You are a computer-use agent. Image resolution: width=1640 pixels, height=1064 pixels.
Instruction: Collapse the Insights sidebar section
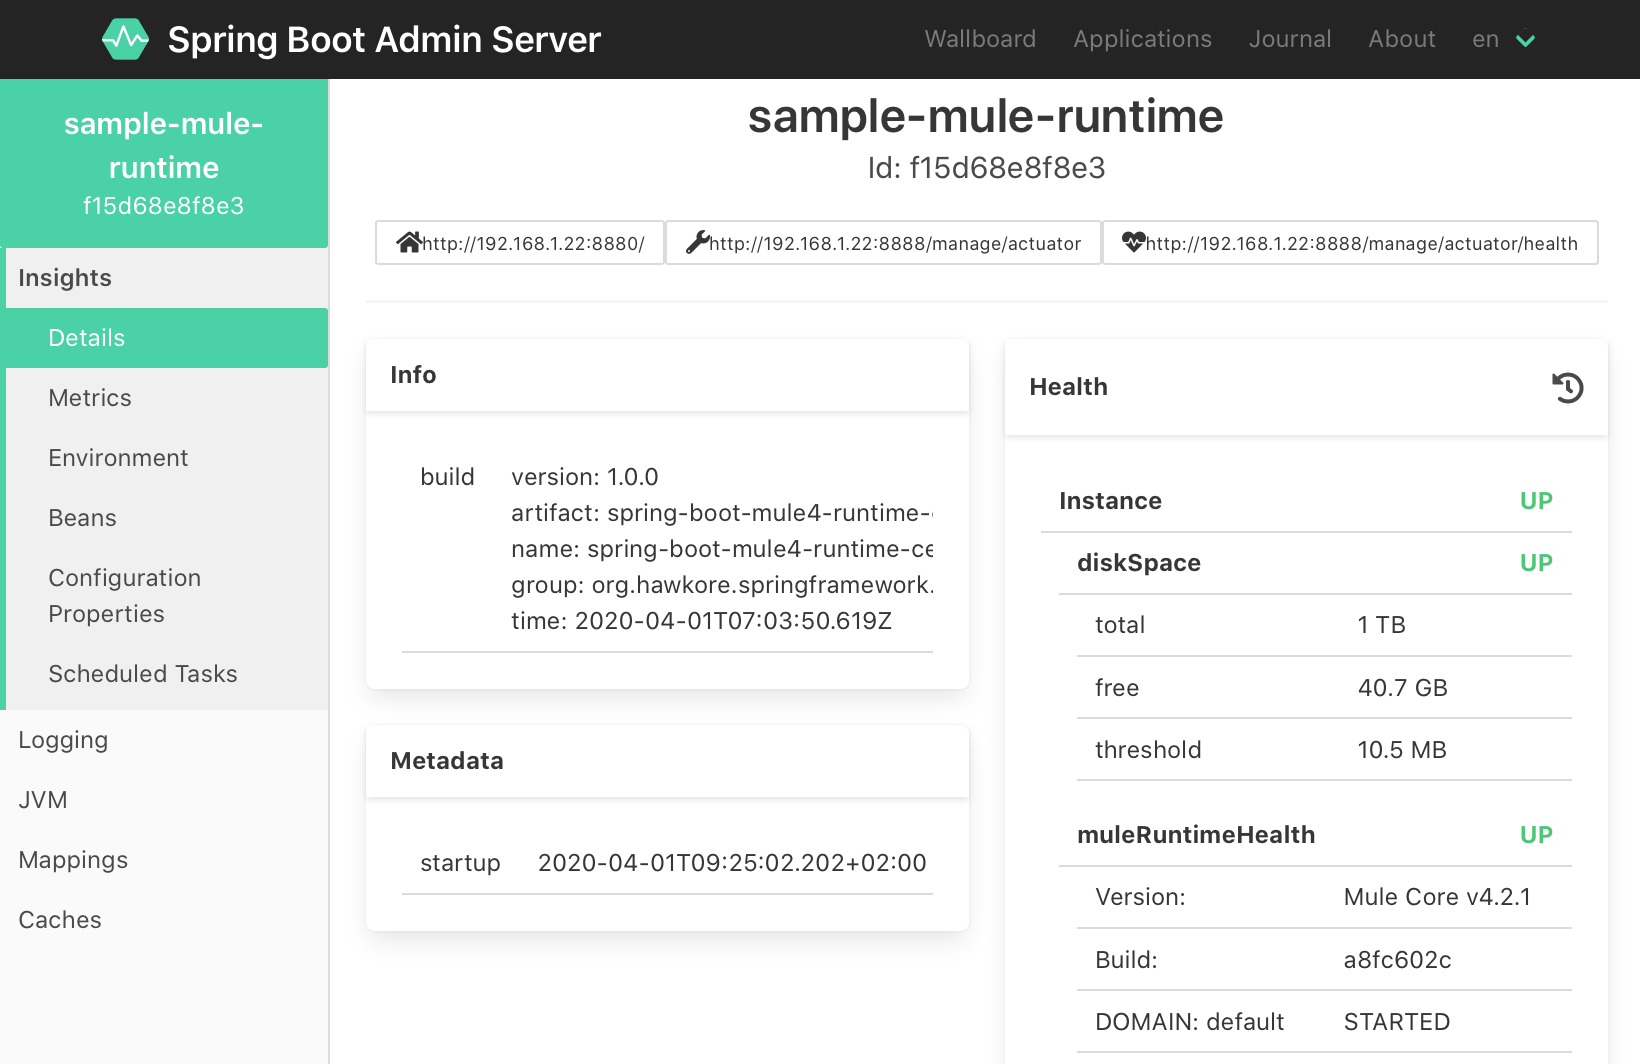[167, 278]
